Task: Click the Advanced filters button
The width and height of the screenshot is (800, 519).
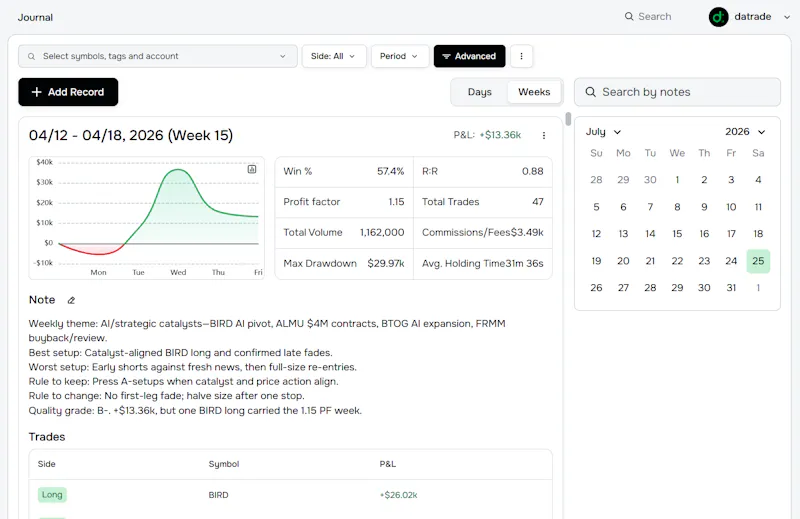Action: point(469,56)
